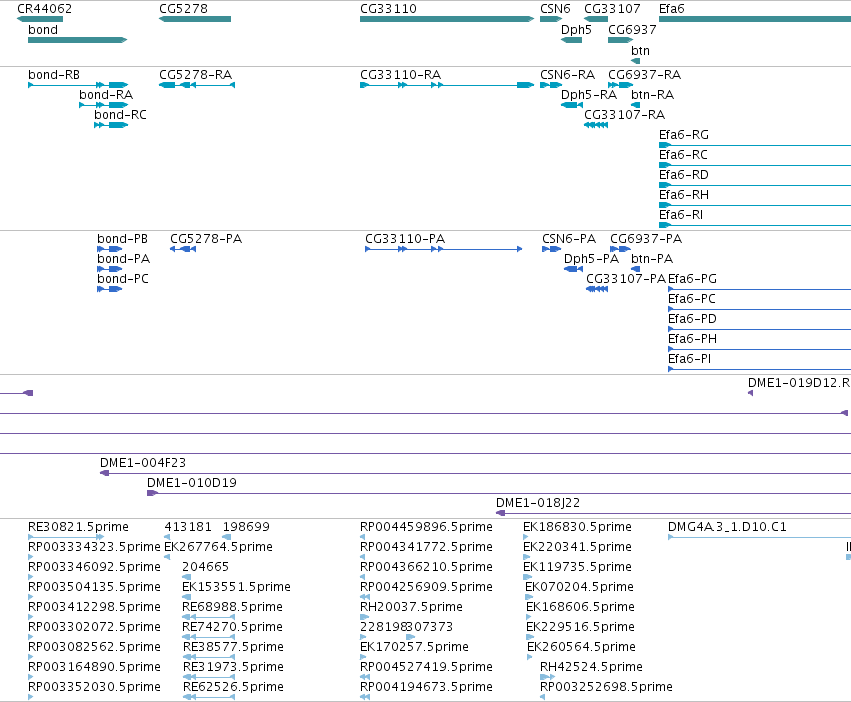Click the DME1-019D12.R clone label
Viewport: 851px width, 702px height.
tap(799, 383)
